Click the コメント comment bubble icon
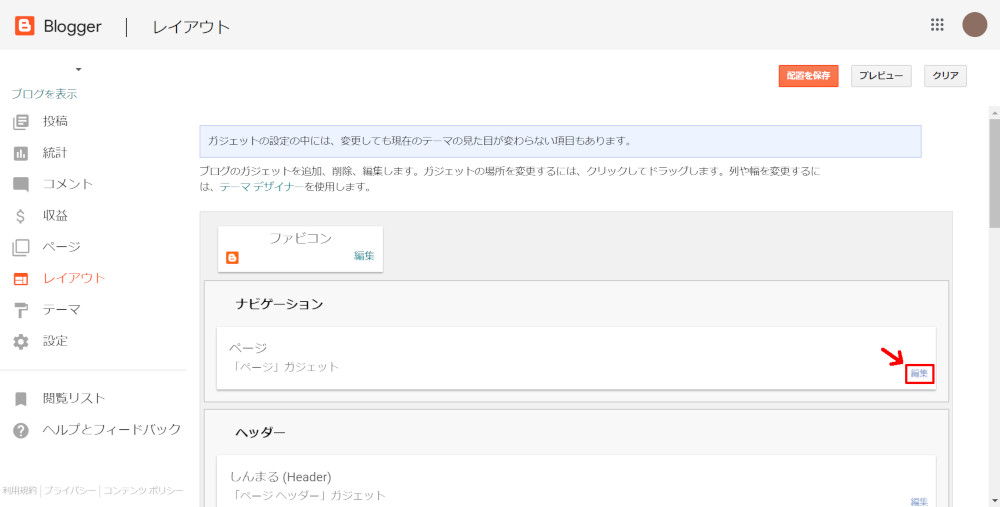The width and height of the screenshot is (1000, 507). (x=21, y=184)
